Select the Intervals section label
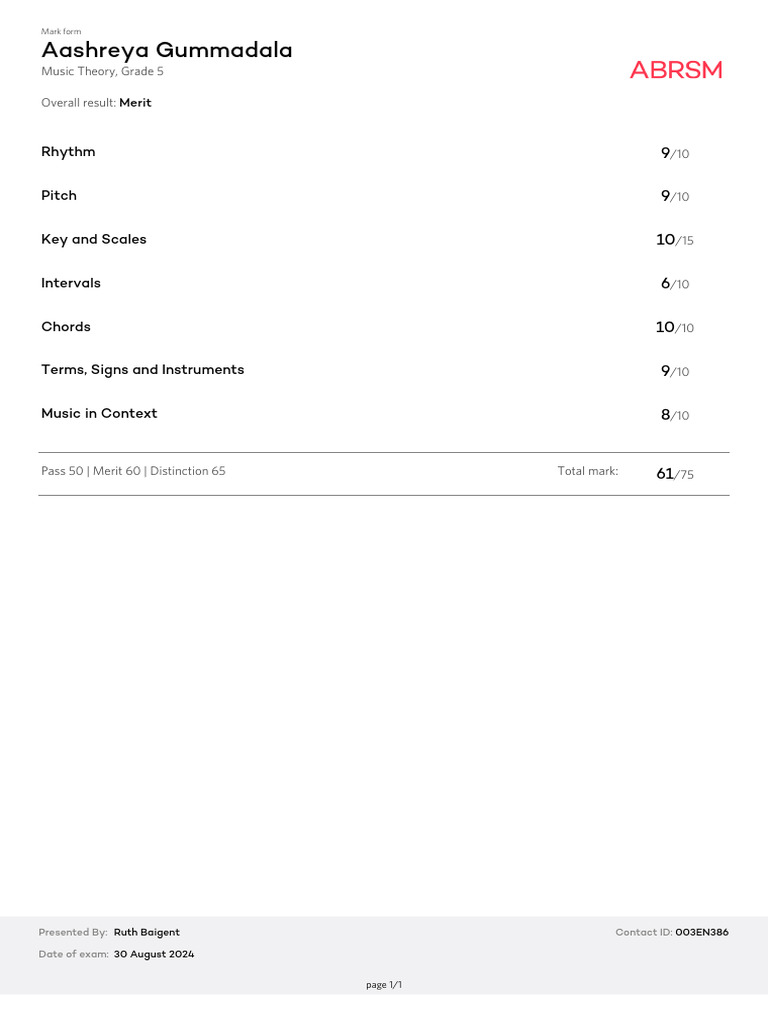The height and width of the screenshot is (1024, 768). [71, 284]
